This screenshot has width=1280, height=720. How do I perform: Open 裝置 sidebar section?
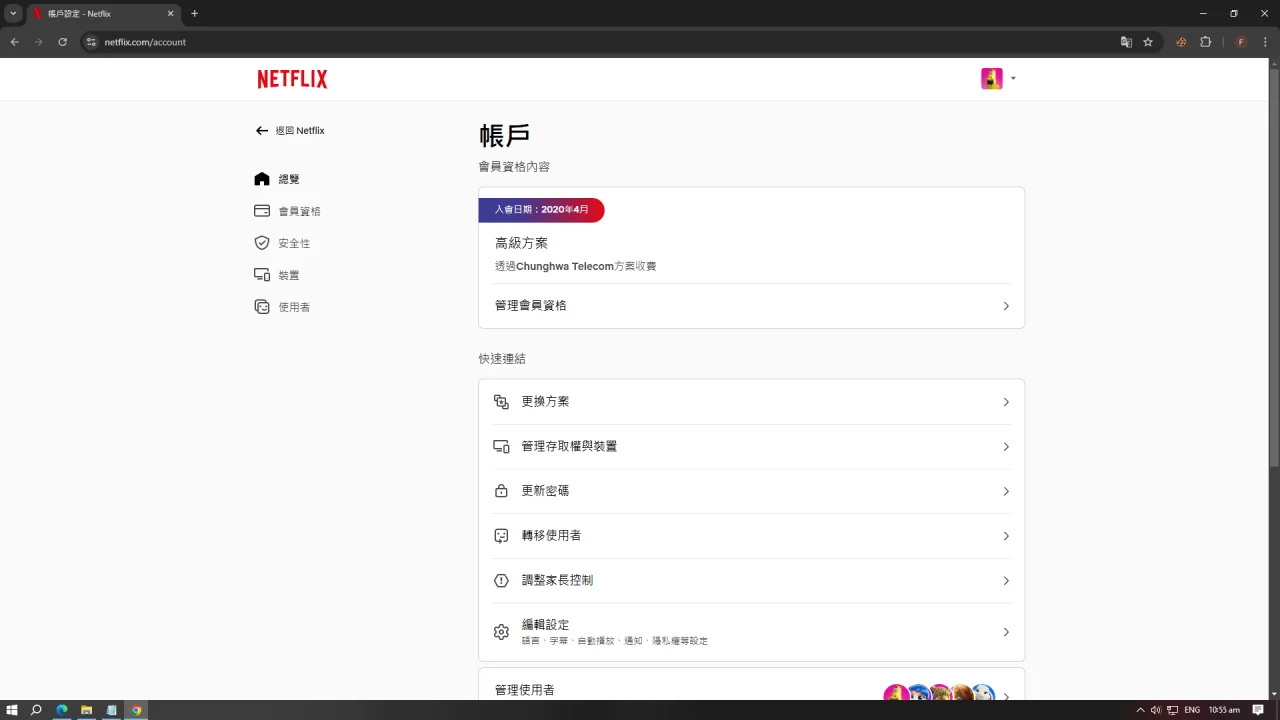[277, 275]
